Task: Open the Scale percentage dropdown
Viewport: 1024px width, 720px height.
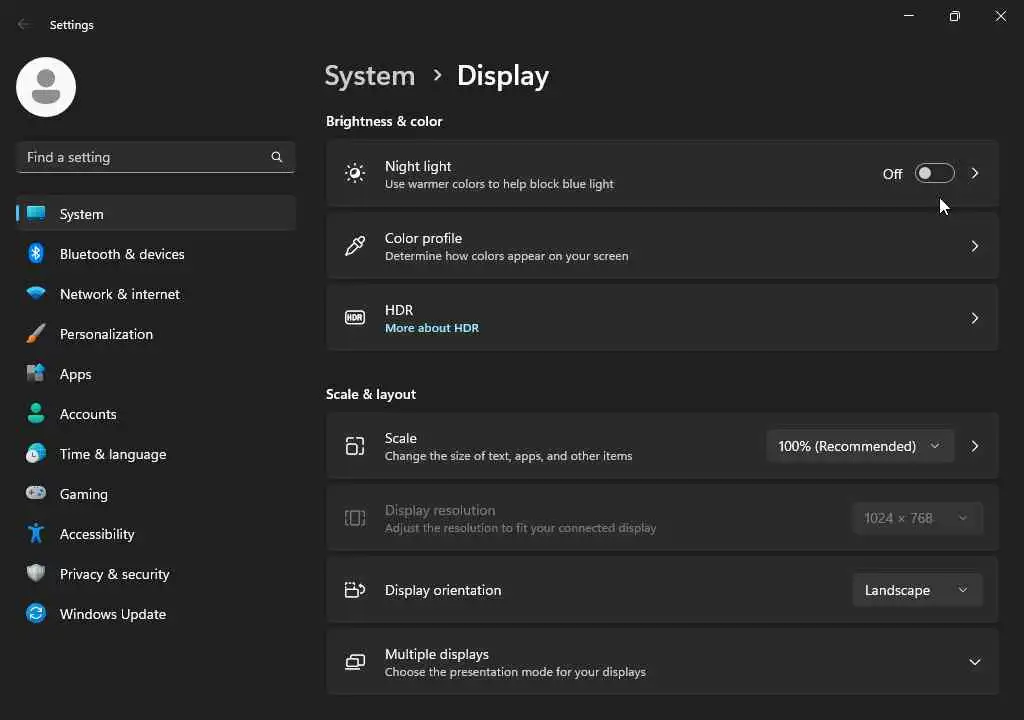Action: click(859, 446)
